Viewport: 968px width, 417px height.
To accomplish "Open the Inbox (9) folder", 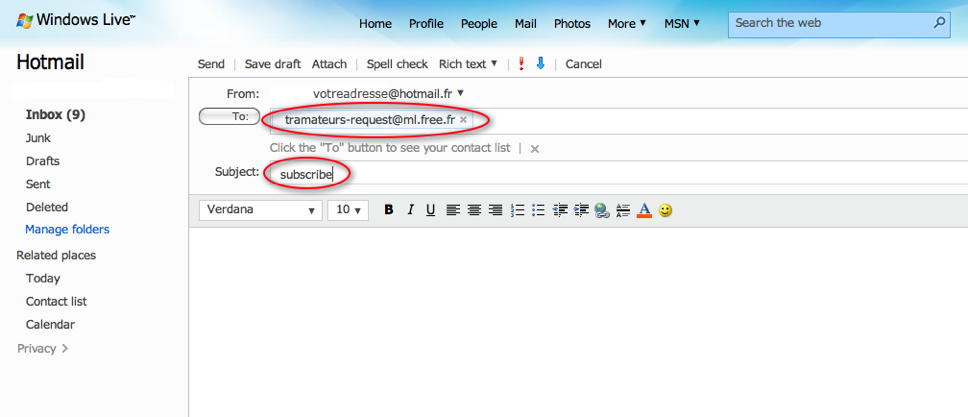I will 56,114.
